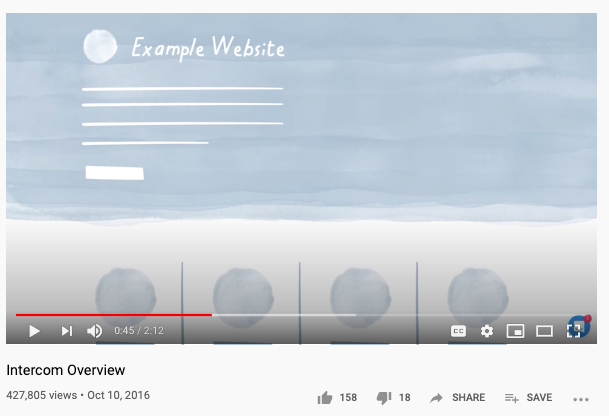Image resolution: width=609 pixels, height=416 pixels.
Task: Mute the video volume
Action: (x=94, y=331)
